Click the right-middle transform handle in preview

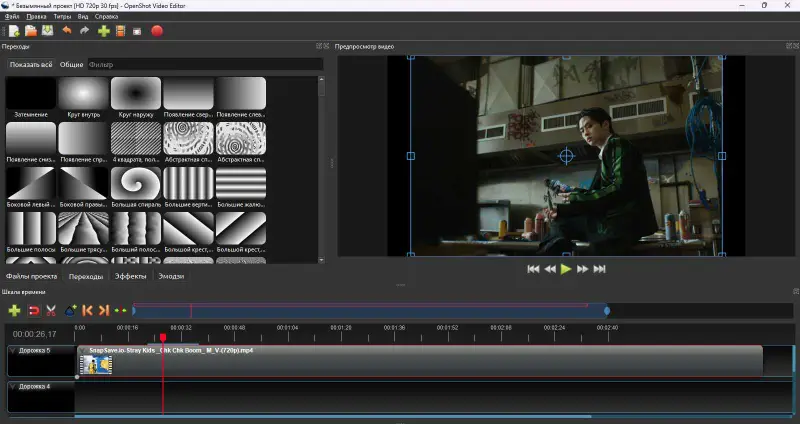pyautogui.click(x=721, y=156)
